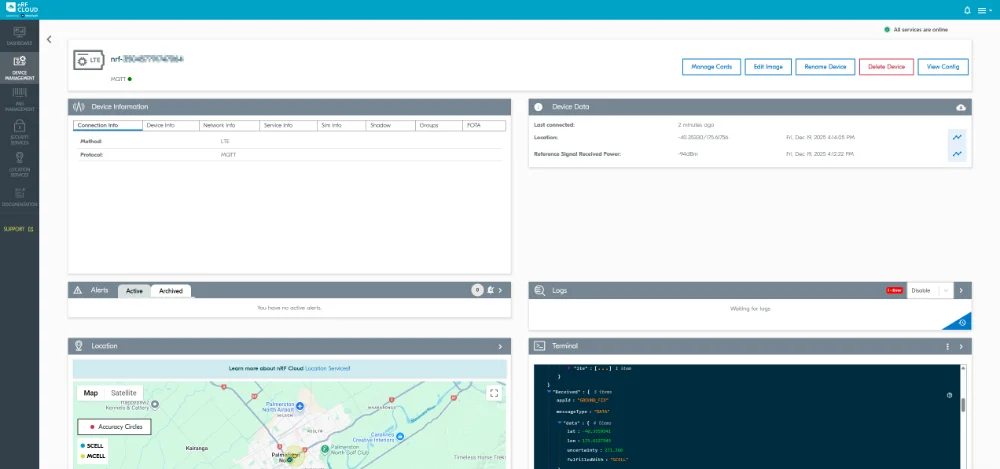Follow the Location Services link
This screenshot has width=1000, height=469.
pos(327,369)
